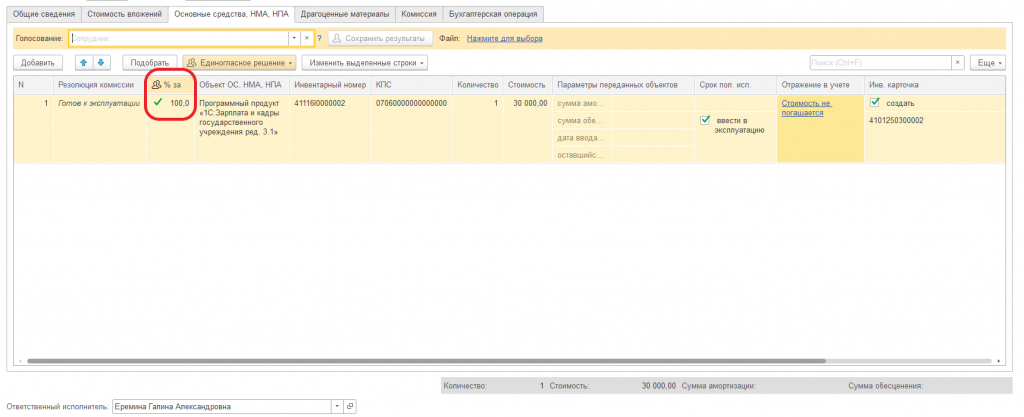This screenshot has height=417, width=1024.
Task: Click the Сохранить результаты button
Action: pyautogui.click(x=380, y=39)
